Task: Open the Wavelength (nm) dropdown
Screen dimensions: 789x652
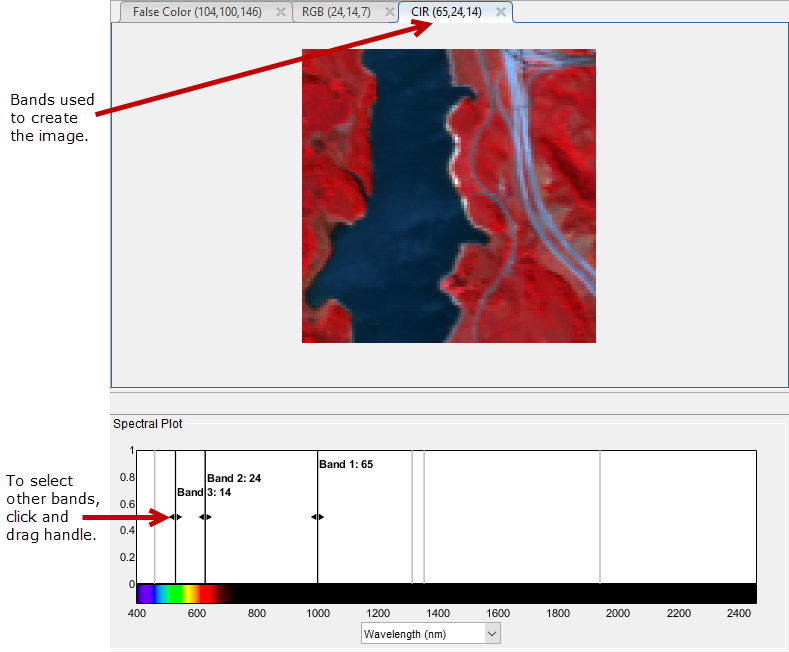Action: 431,634
